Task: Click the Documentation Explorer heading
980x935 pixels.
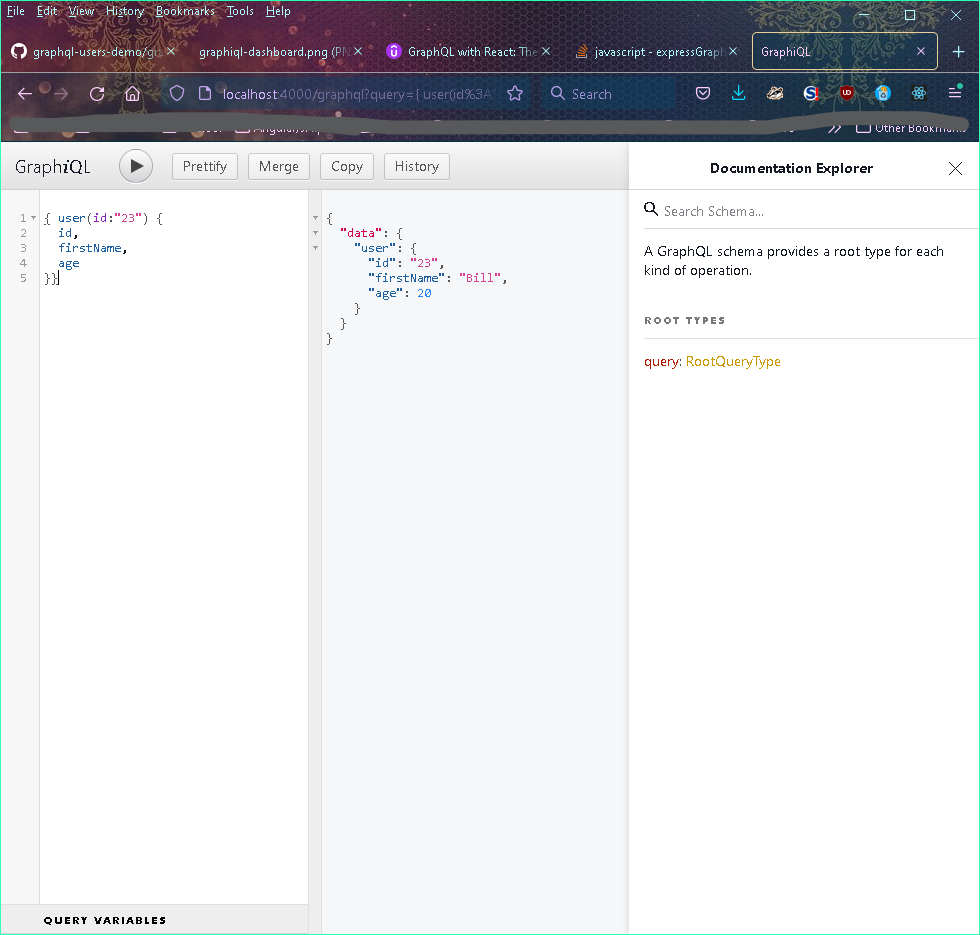Action: (x=791, y=168)
